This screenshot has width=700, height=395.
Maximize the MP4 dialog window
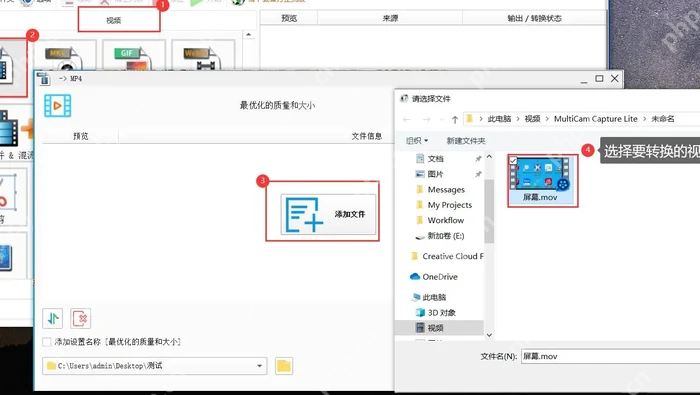[599, 79]
